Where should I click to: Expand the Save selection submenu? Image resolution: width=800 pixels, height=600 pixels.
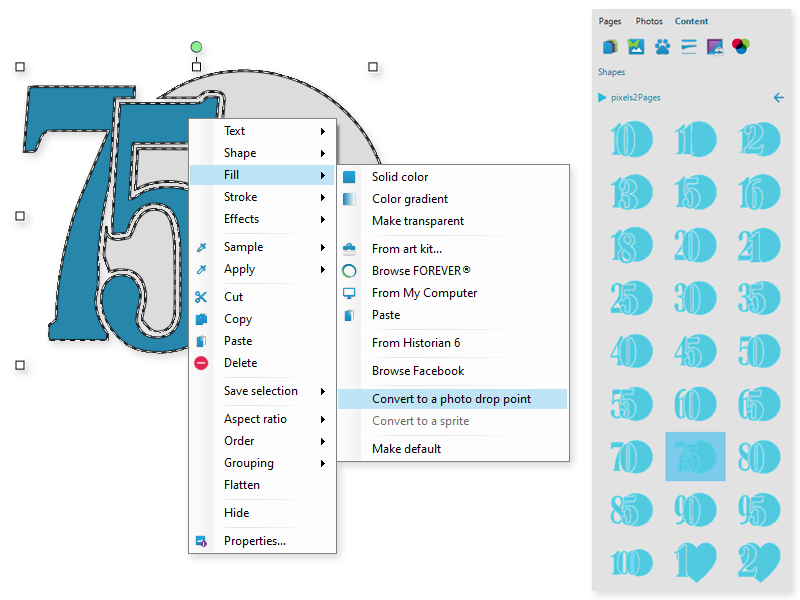tap(262, 391)
